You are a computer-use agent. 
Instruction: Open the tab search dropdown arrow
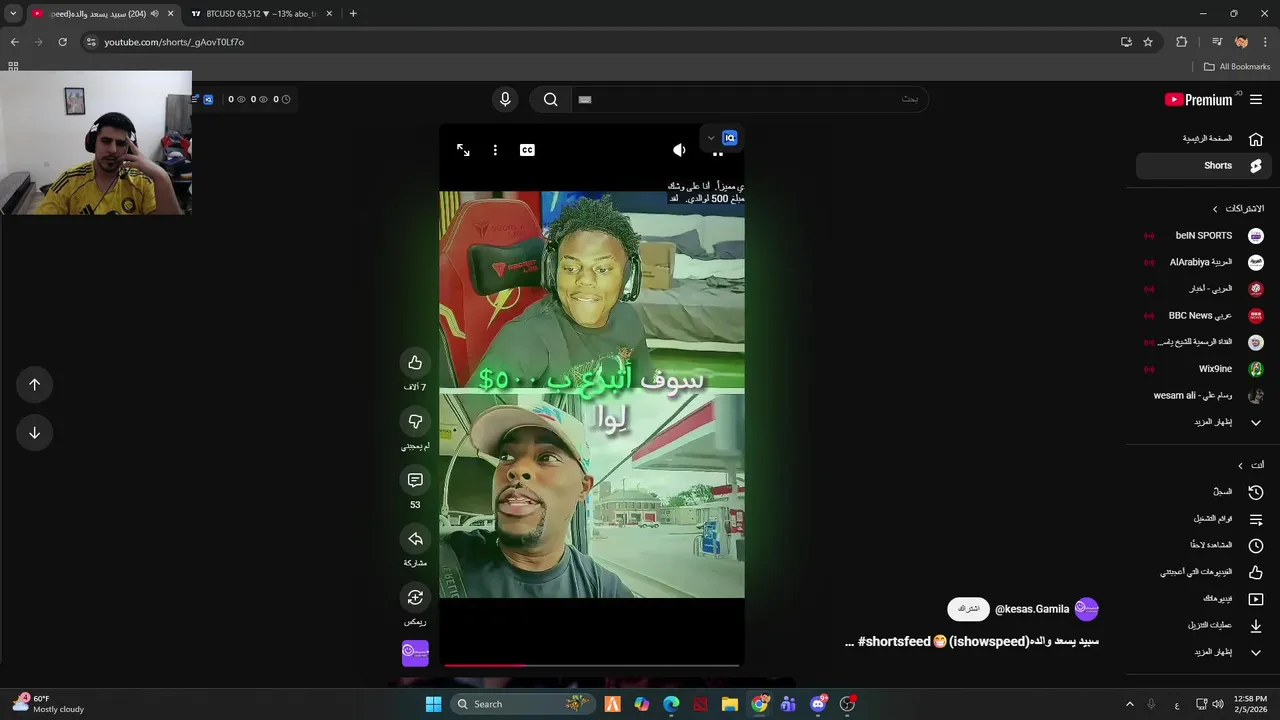tap(13, 14)
